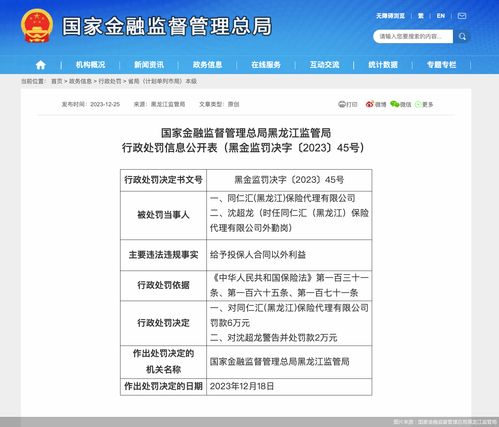Click the 作出处罚决定的机关名称 label
The height and width of the screenshot is (427, 499).
[163, 362]
